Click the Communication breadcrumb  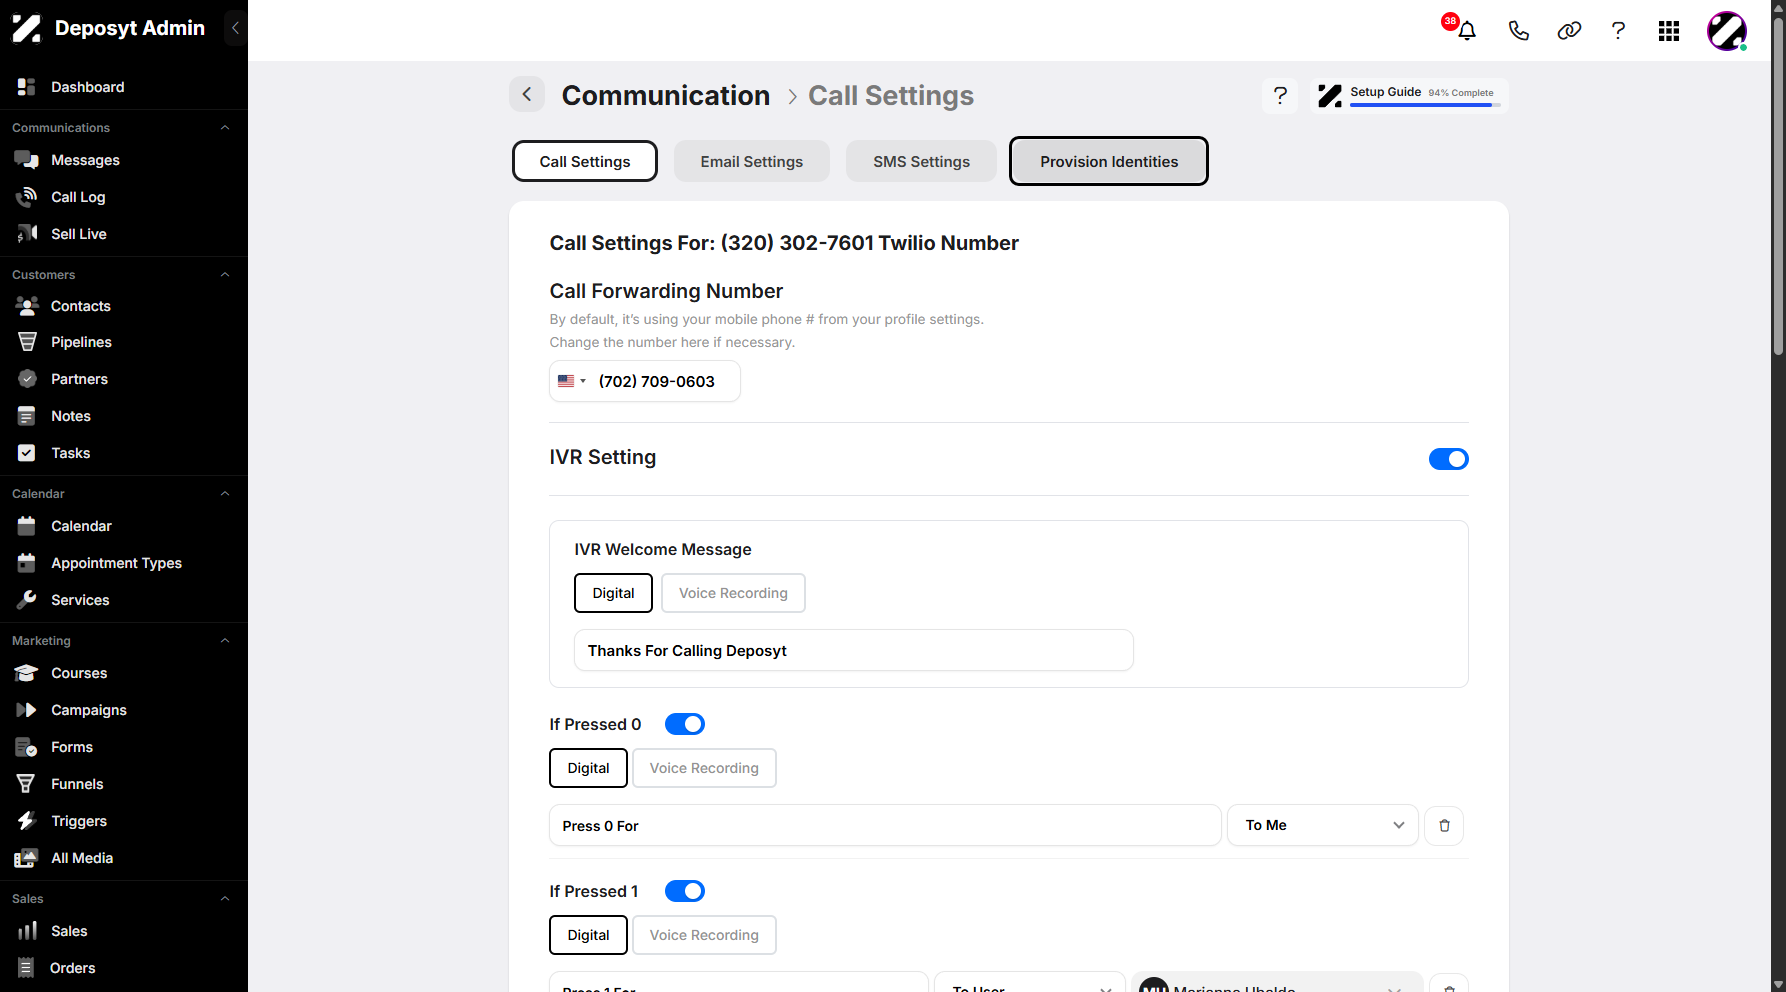point(666,95)
